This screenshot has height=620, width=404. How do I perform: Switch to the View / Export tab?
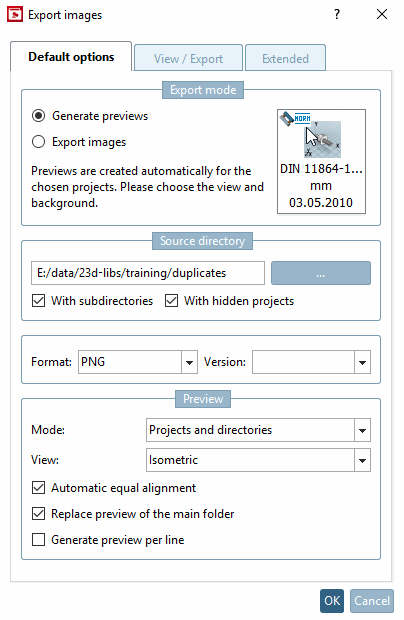(188, 59)
